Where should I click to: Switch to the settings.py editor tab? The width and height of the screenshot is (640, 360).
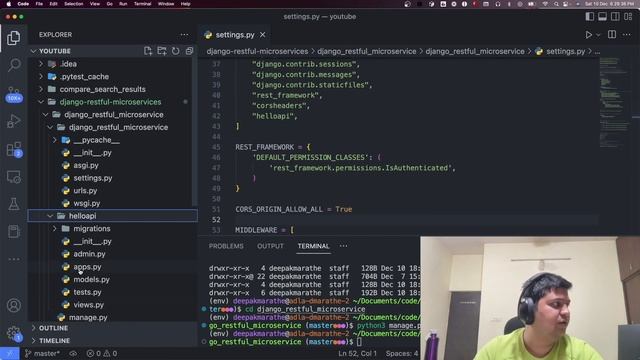pyautogui.click(x=235, y=35)
